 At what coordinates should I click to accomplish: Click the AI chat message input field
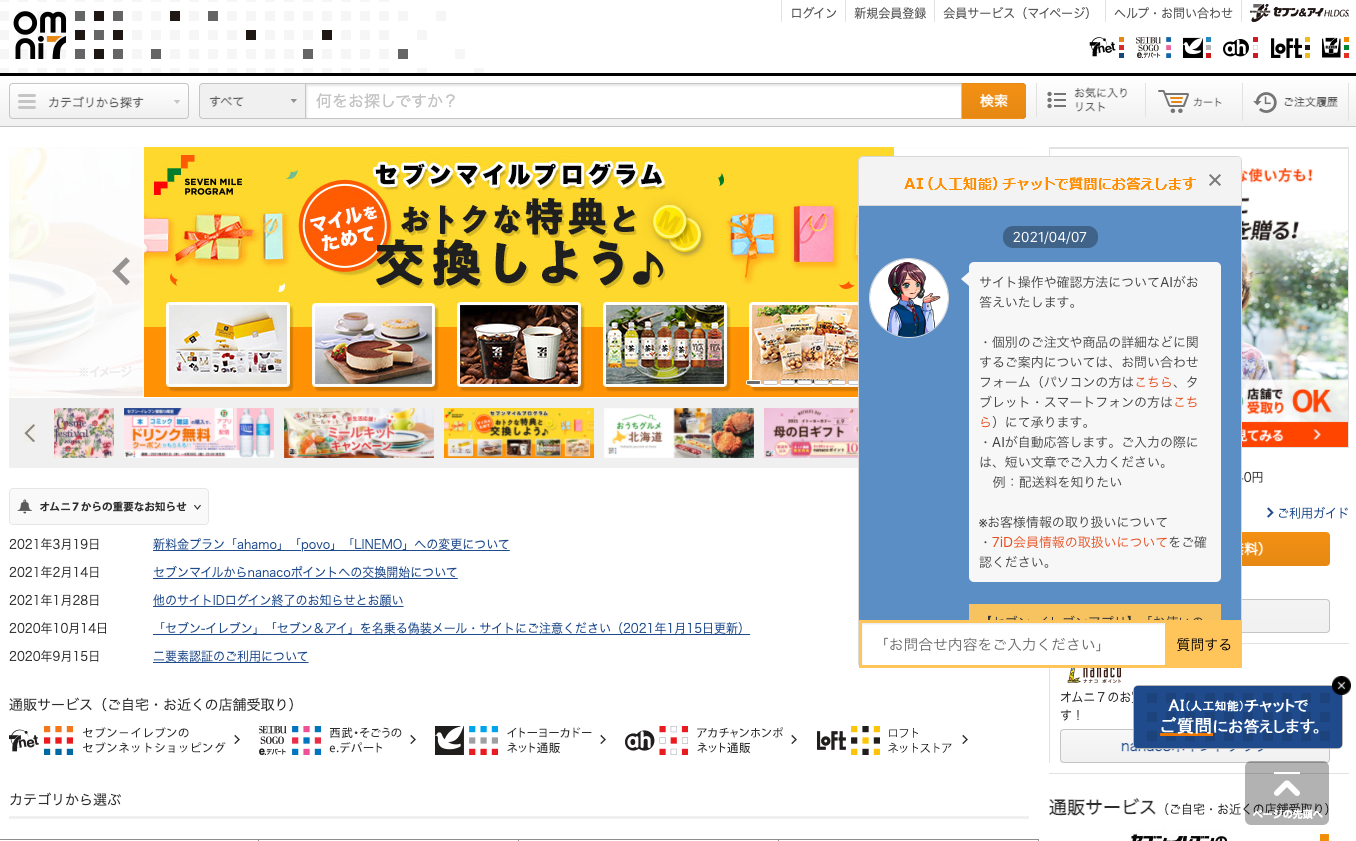click(1013, 644)
